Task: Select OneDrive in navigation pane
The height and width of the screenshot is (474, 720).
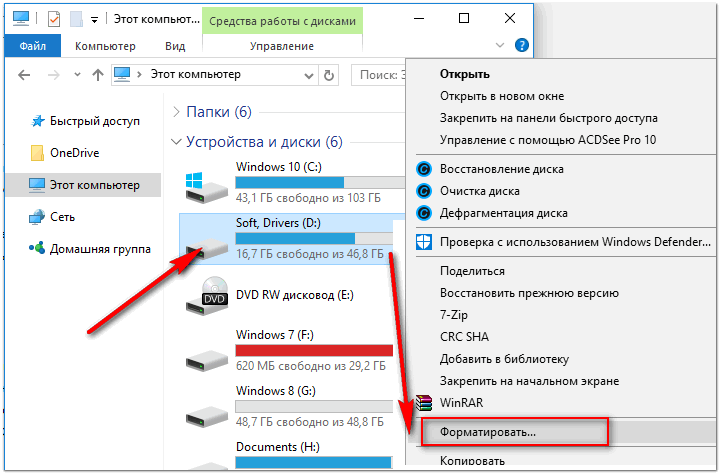Action: [x=64, y=152]
